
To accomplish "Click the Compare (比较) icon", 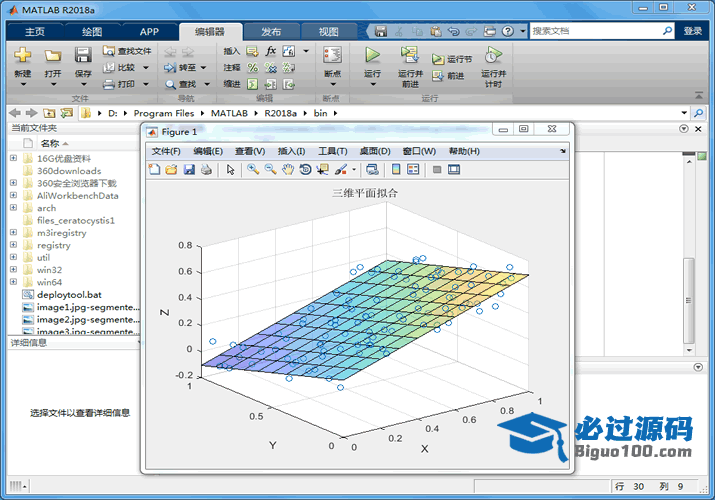I will (109, 67).
